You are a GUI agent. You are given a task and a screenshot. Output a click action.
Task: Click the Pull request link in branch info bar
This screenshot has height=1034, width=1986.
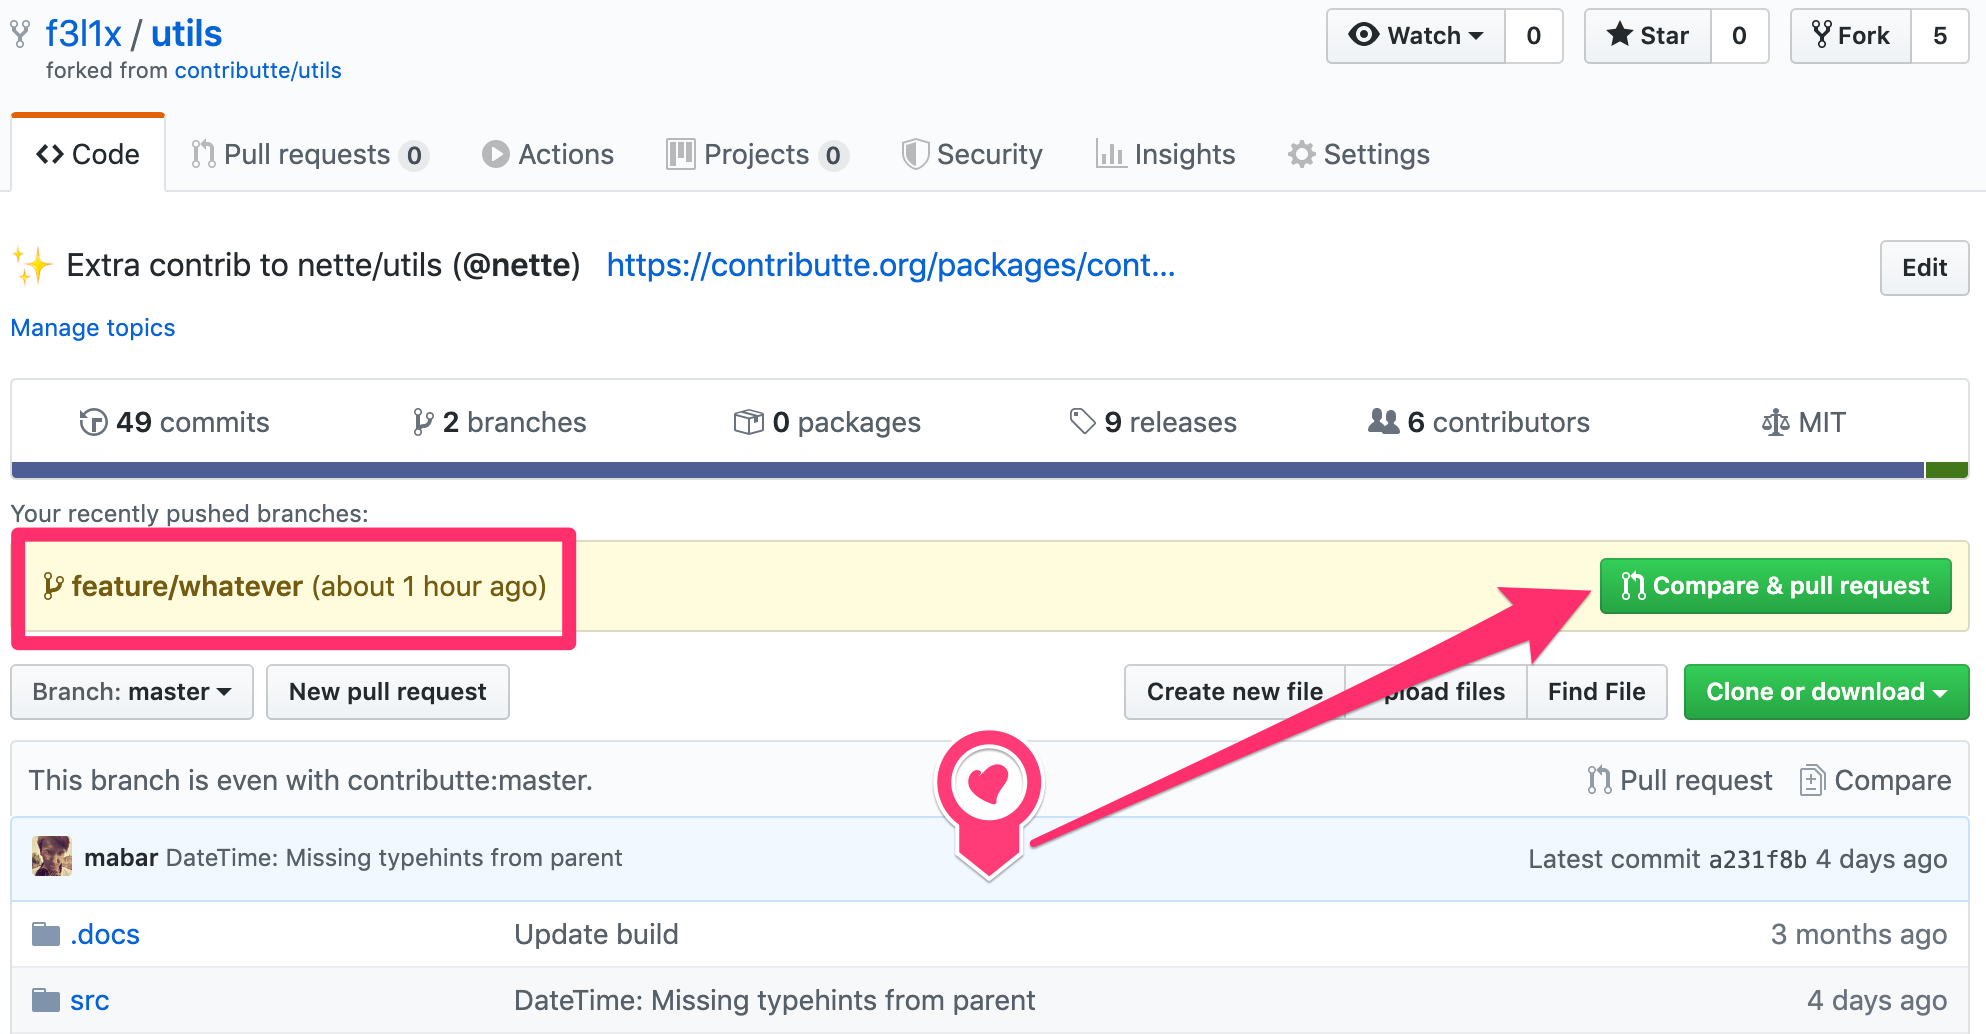[1680, 780]
